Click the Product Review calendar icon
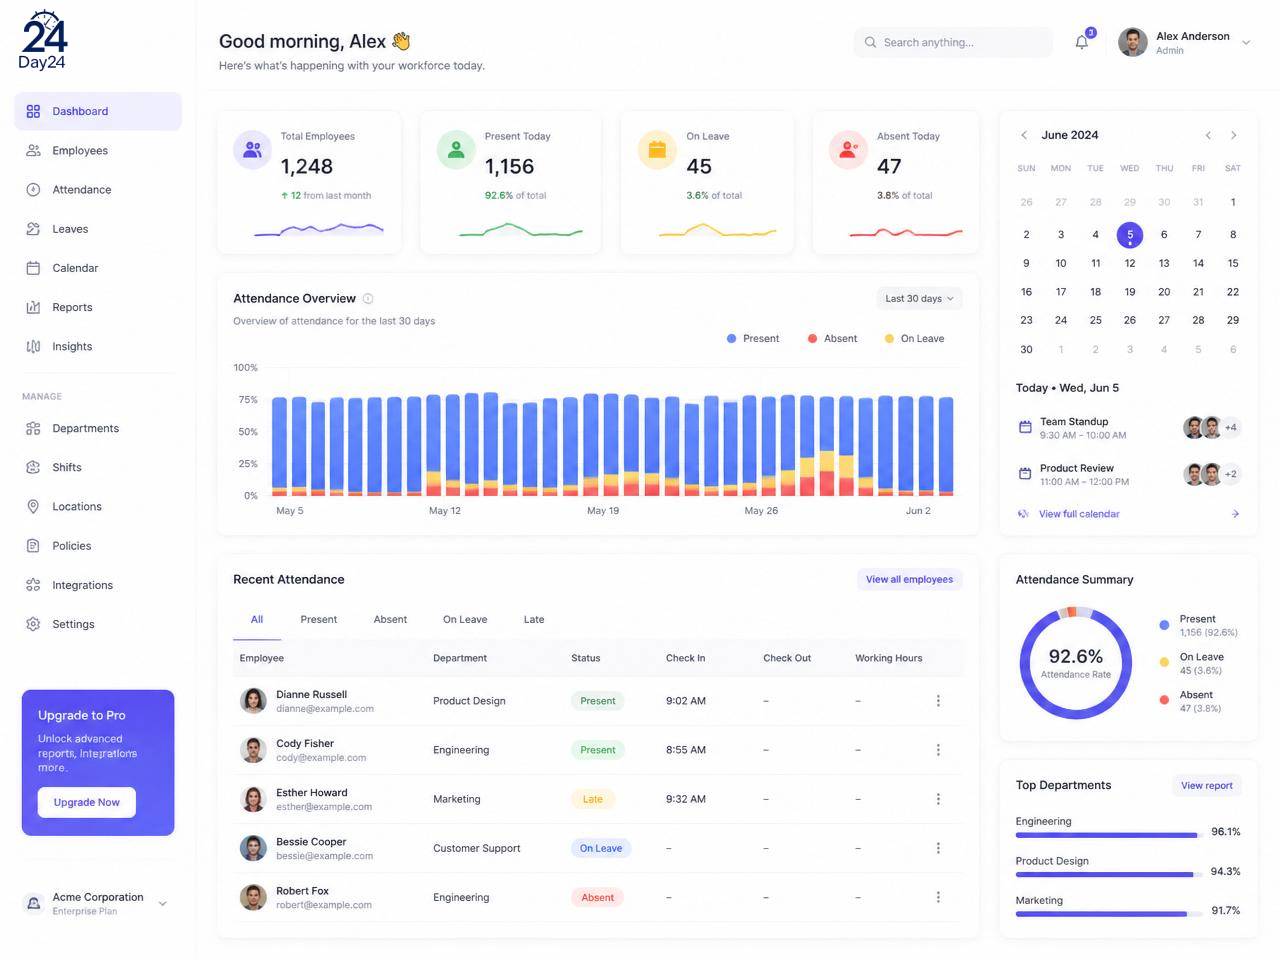The height and width of the screenshot is (960, 1280). point(1025,473)
